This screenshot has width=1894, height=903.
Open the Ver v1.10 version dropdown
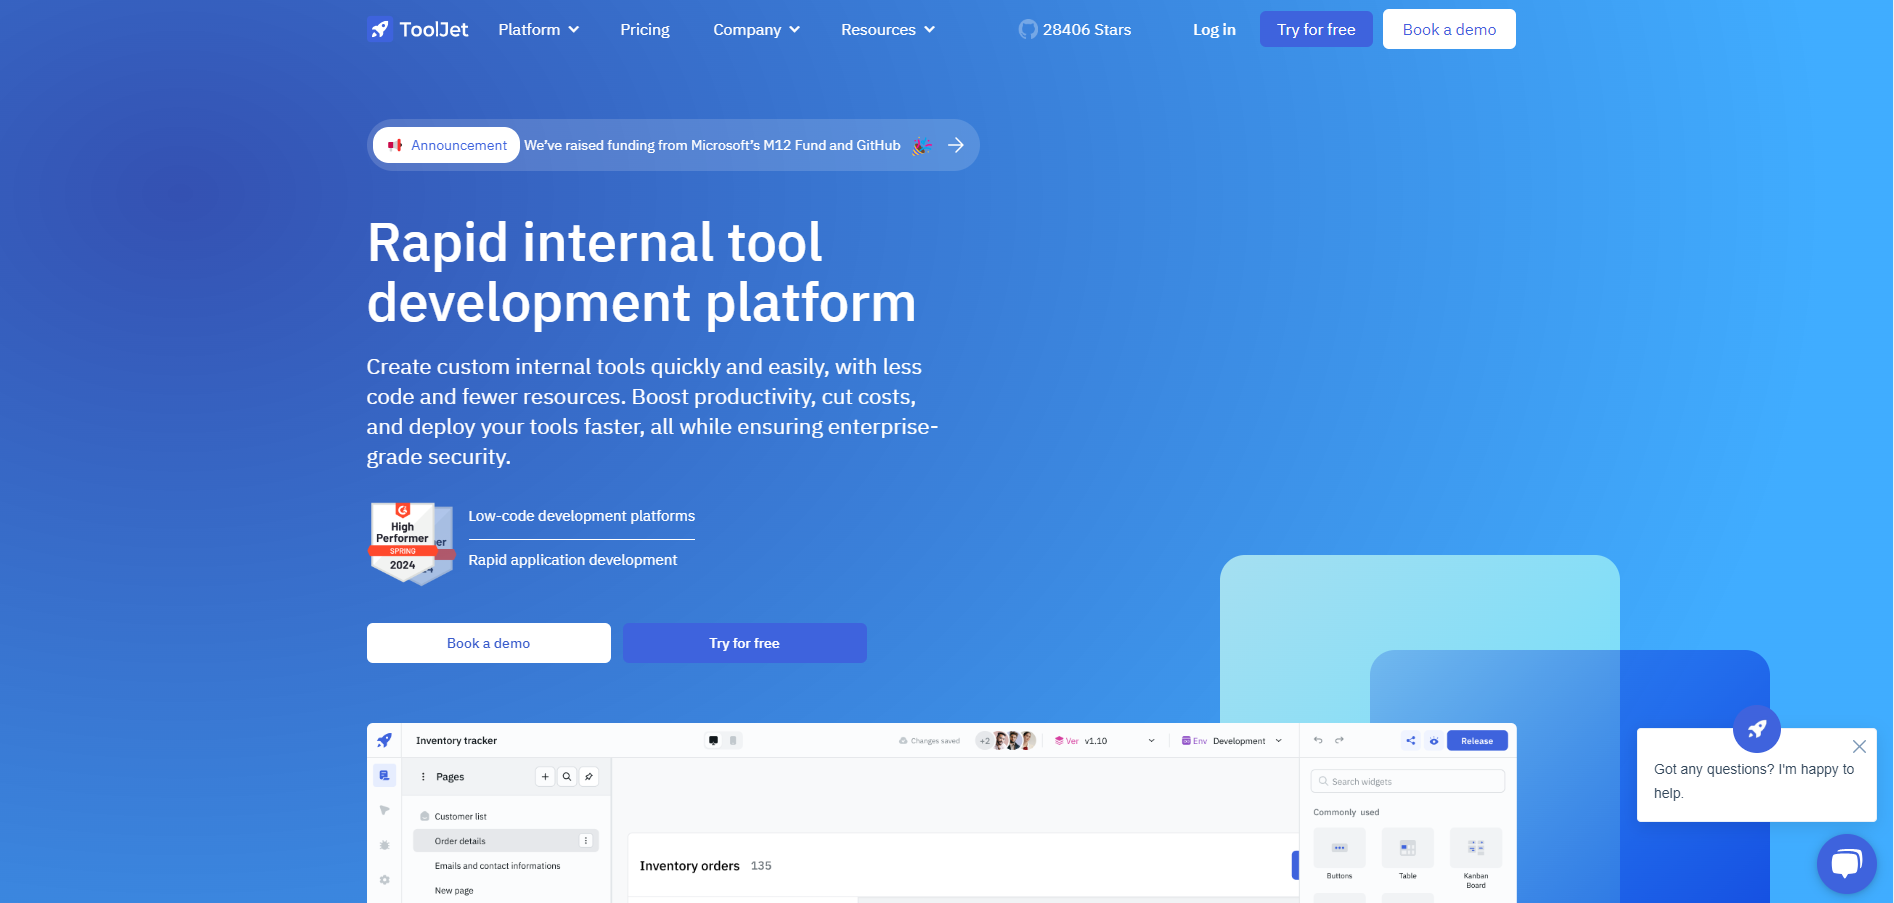click(1105, 741)
